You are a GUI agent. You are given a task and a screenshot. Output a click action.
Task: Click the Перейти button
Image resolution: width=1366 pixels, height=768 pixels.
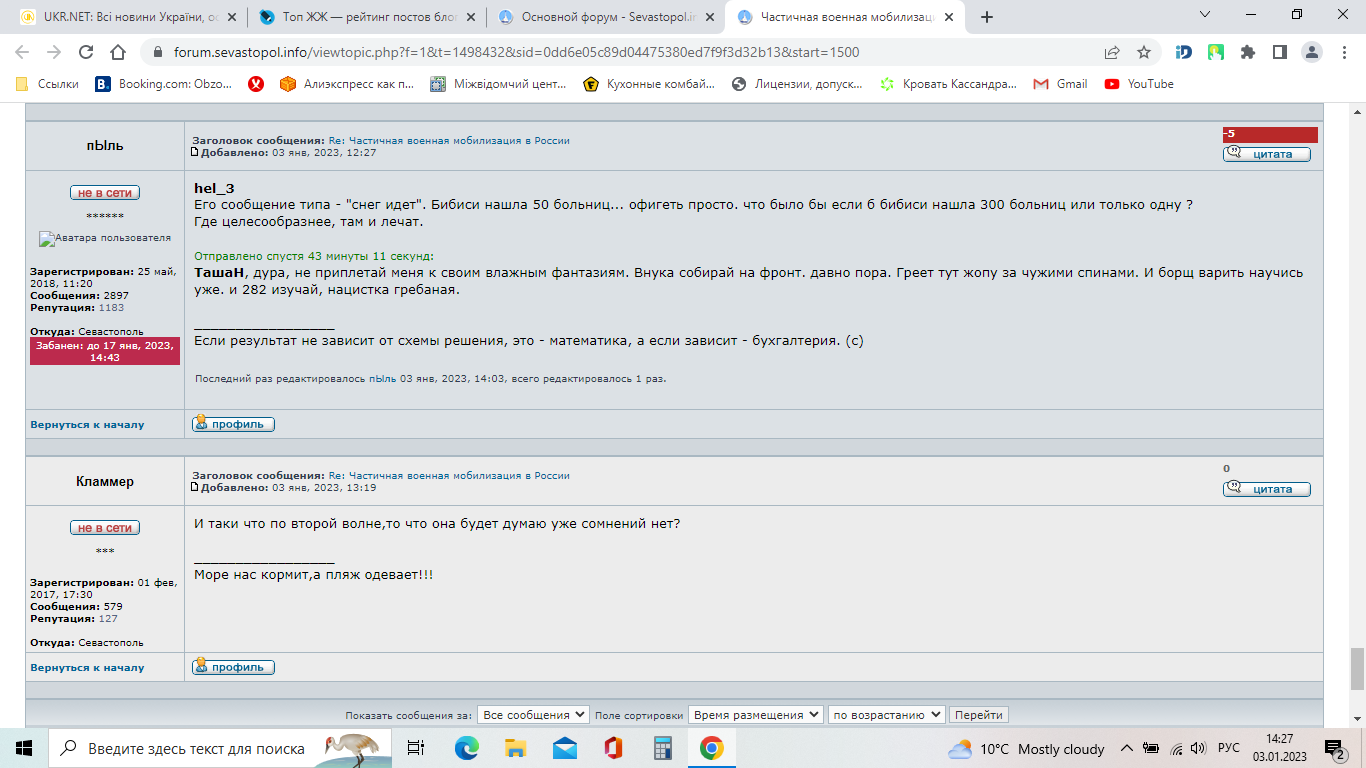(978, 715)
